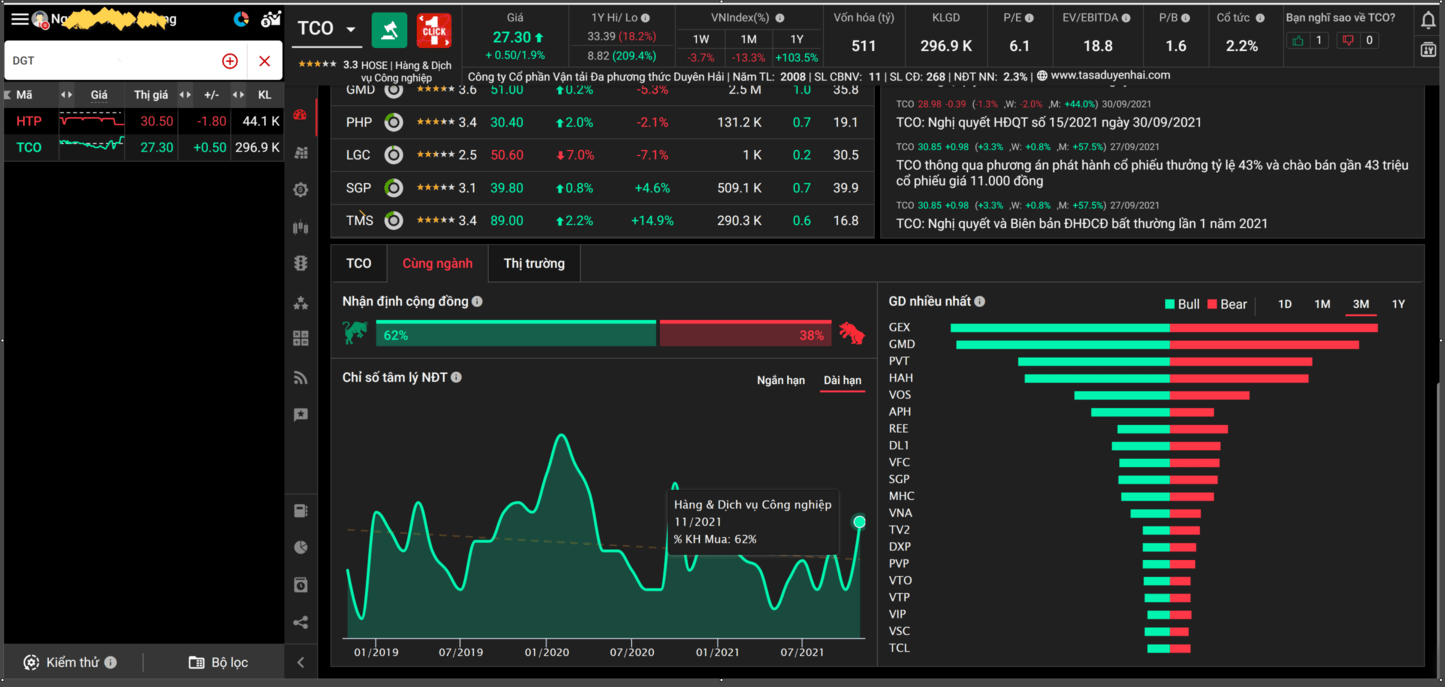Image resolution: width=1445 pixels, height=687 pixels.
Task: Open the money growth chart icon
Action: click(x=270, y=19)
